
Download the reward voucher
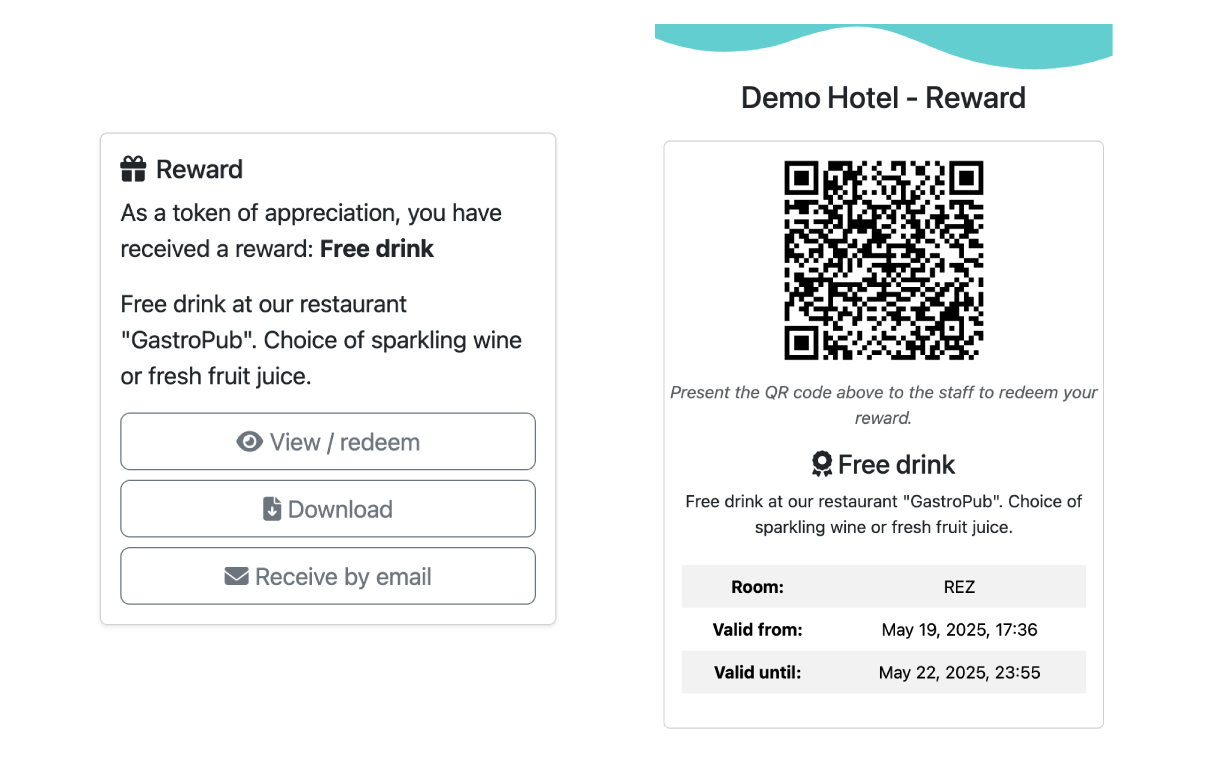(328, 508)
